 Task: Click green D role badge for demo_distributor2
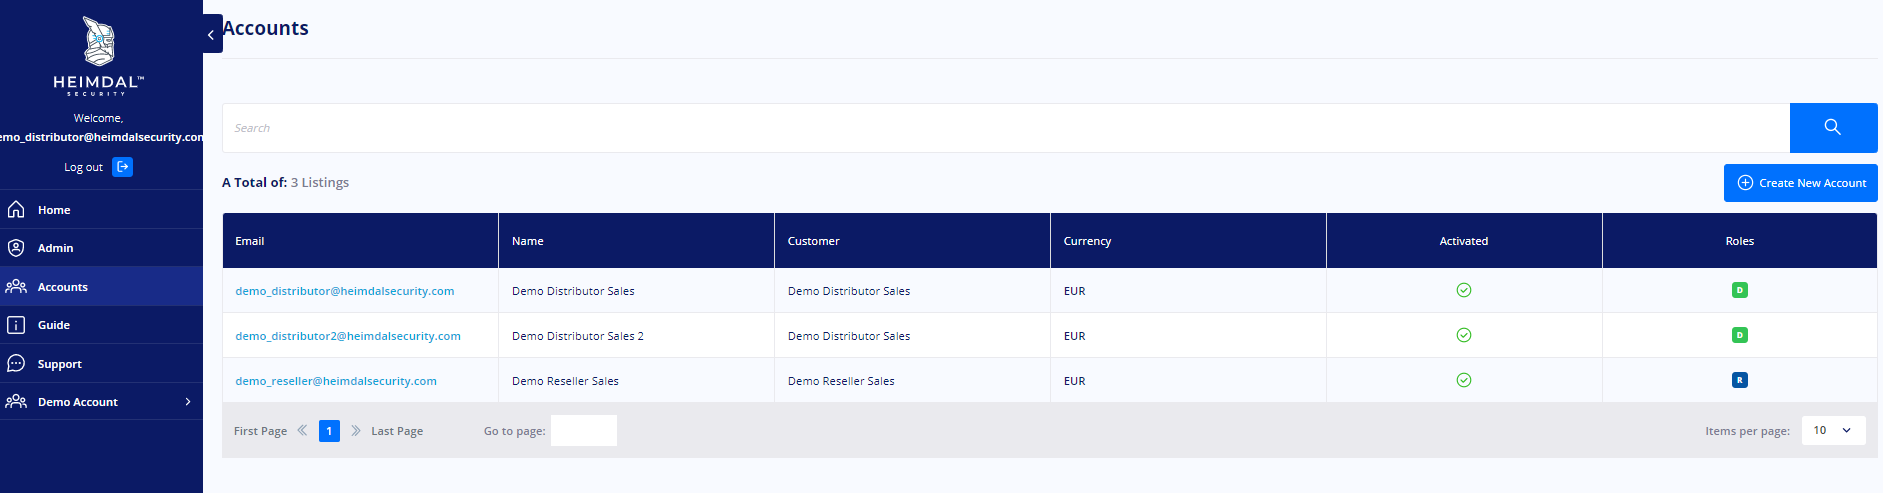(1740, 335)
